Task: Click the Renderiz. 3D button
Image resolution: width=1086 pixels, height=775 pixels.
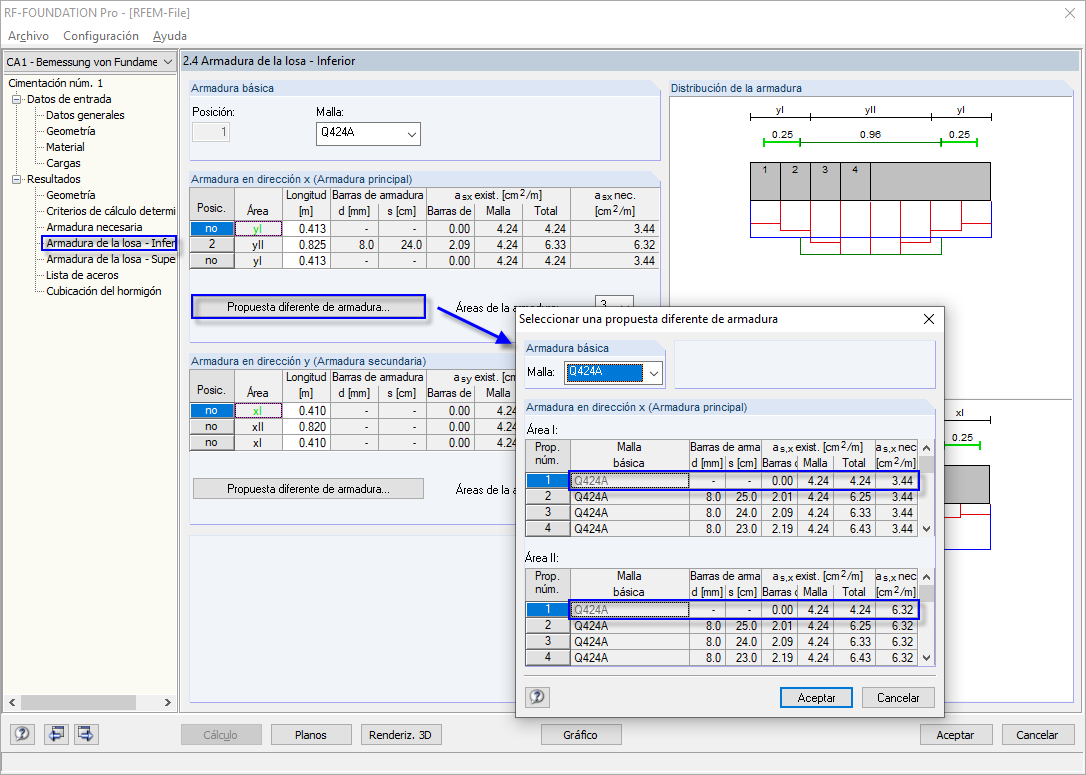Action: (400, 735)
